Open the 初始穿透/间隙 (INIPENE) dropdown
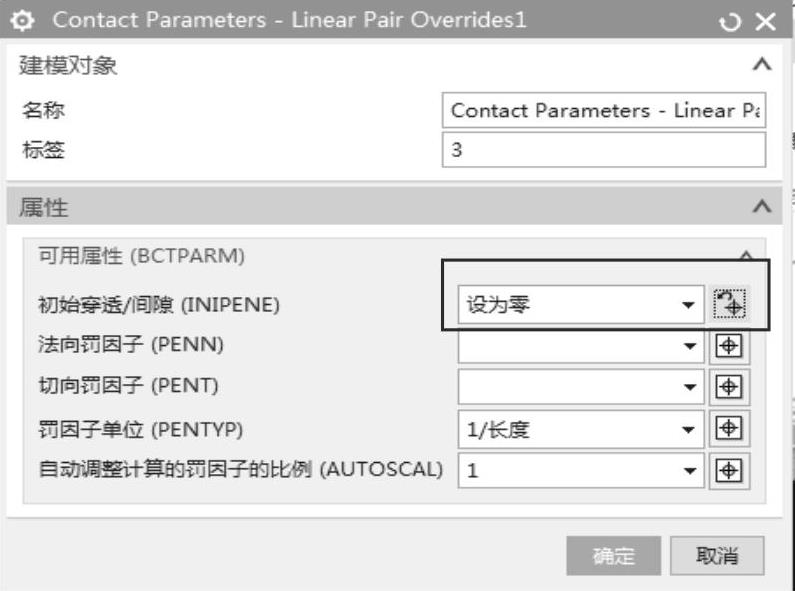 coord(688,304)
